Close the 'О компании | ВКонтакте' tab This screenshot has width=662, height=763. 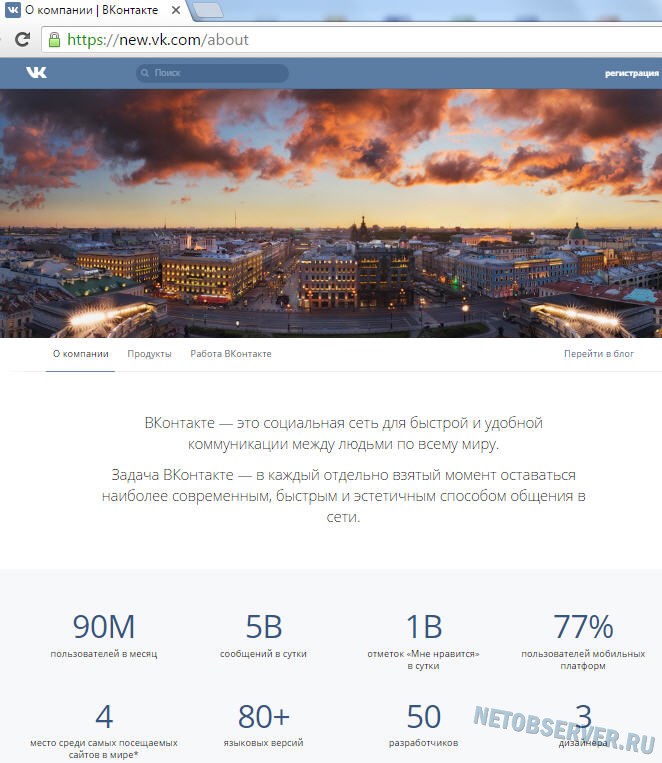[176, 10]
